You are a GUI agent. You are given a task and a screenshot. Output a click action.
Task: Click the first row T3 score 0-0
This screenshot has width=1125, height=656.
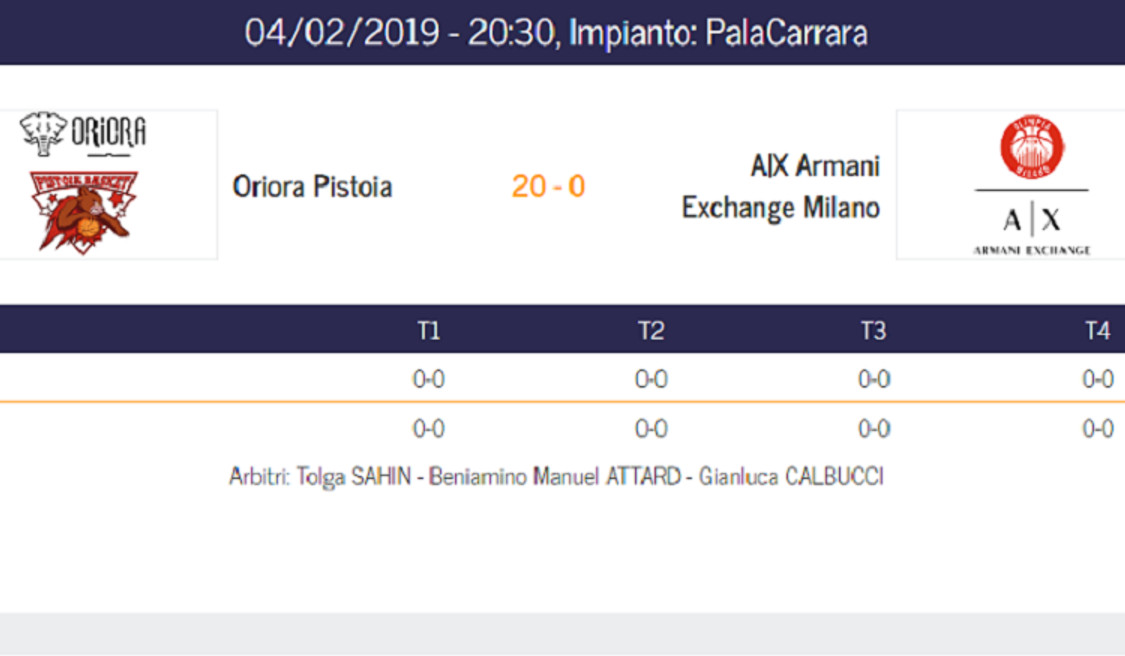[x=874, y=379]
